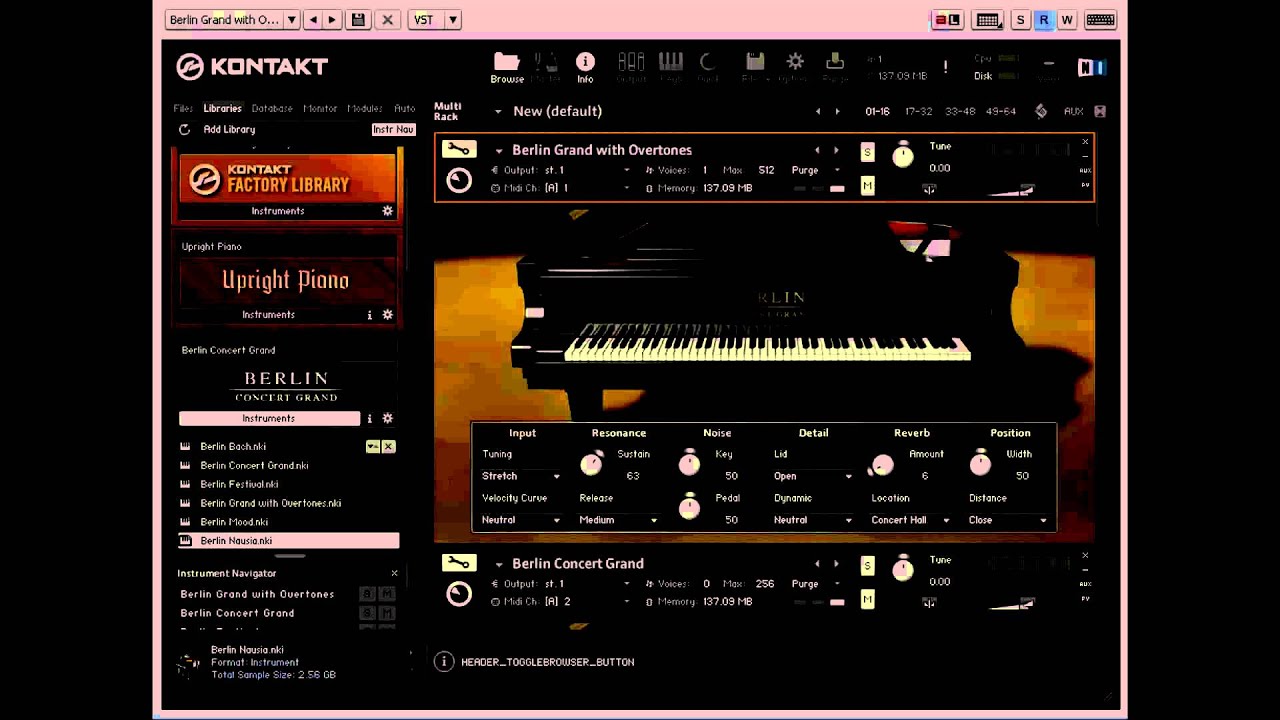This screenshot has height=720, width=1280.
Task: Click Instruments button under Upright Piano
Action: [x=268, y=315]
